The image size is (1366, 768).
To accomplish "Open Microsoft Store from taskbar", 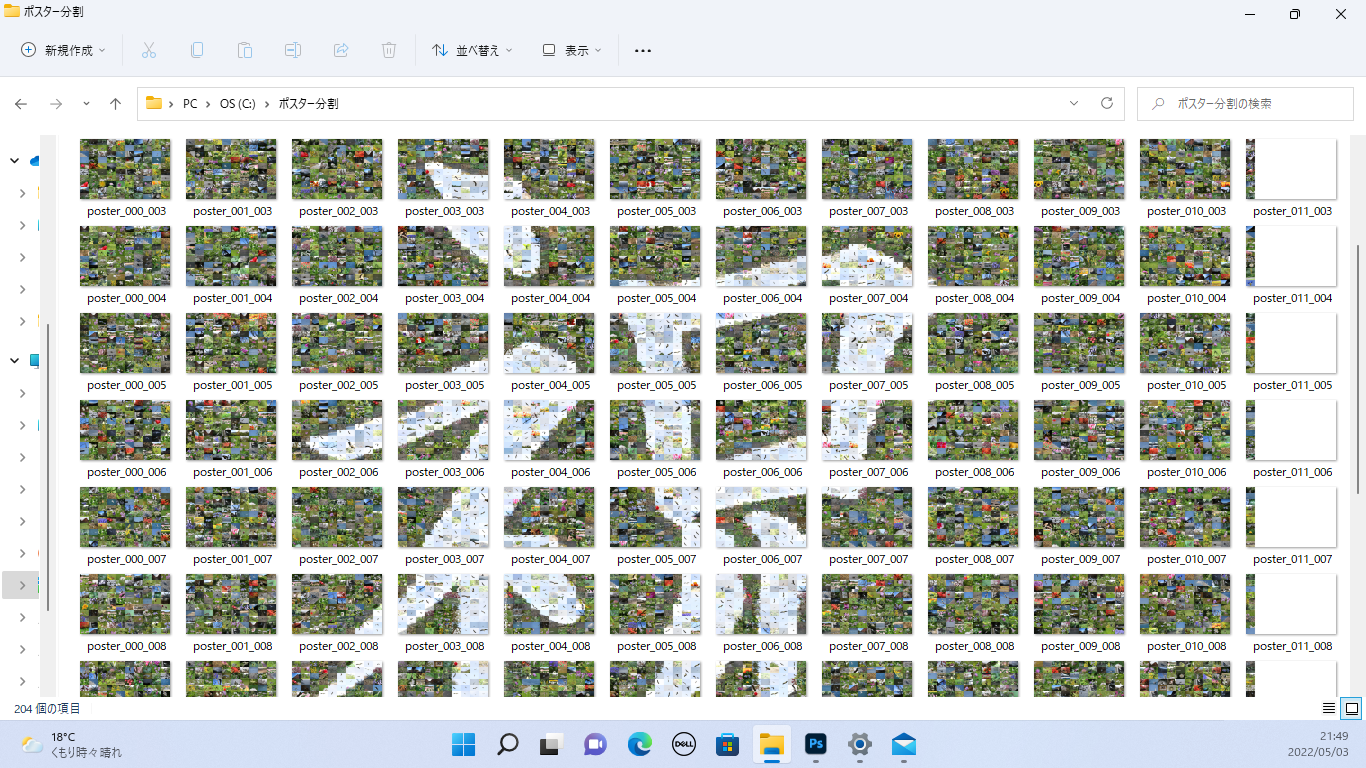I will tap(727, 744).
